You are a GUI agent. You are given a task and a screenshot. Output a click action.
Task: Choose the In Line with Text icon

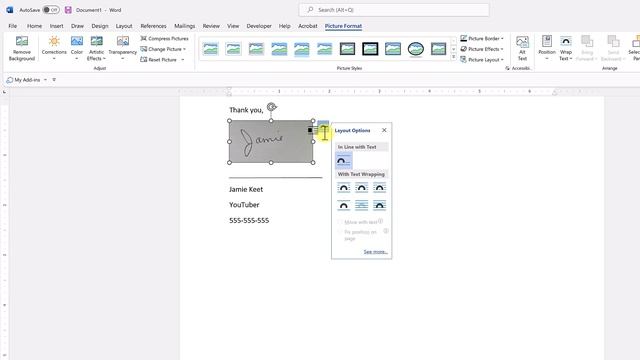(x=344, y=161)
